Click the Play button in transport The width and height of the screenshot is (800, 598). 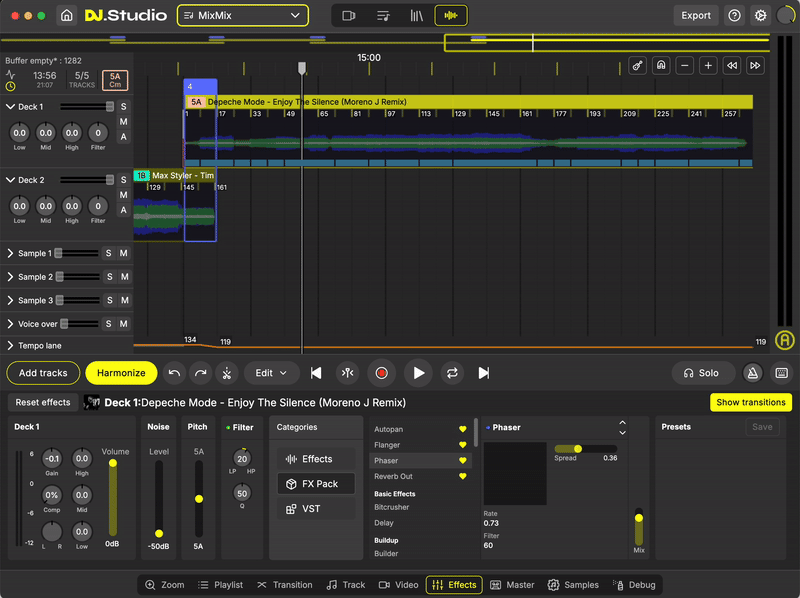point(418,373)
